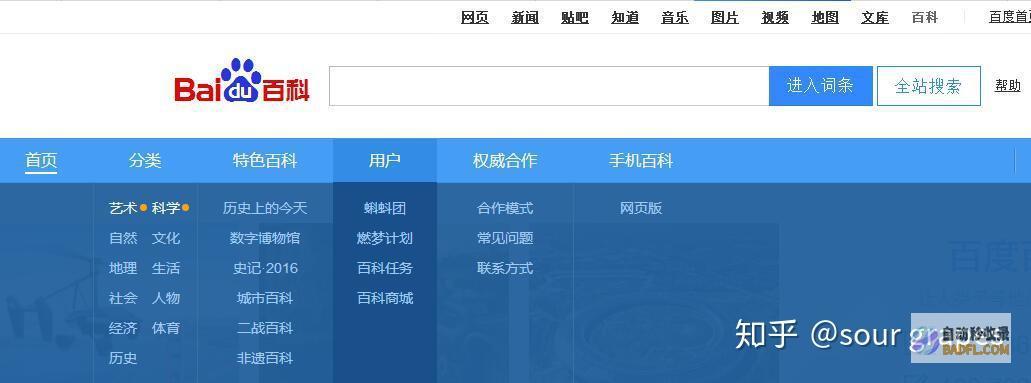Open 地图 in top navigation
The width and height of the screenshot is (1031, 383).
[825, 18]
